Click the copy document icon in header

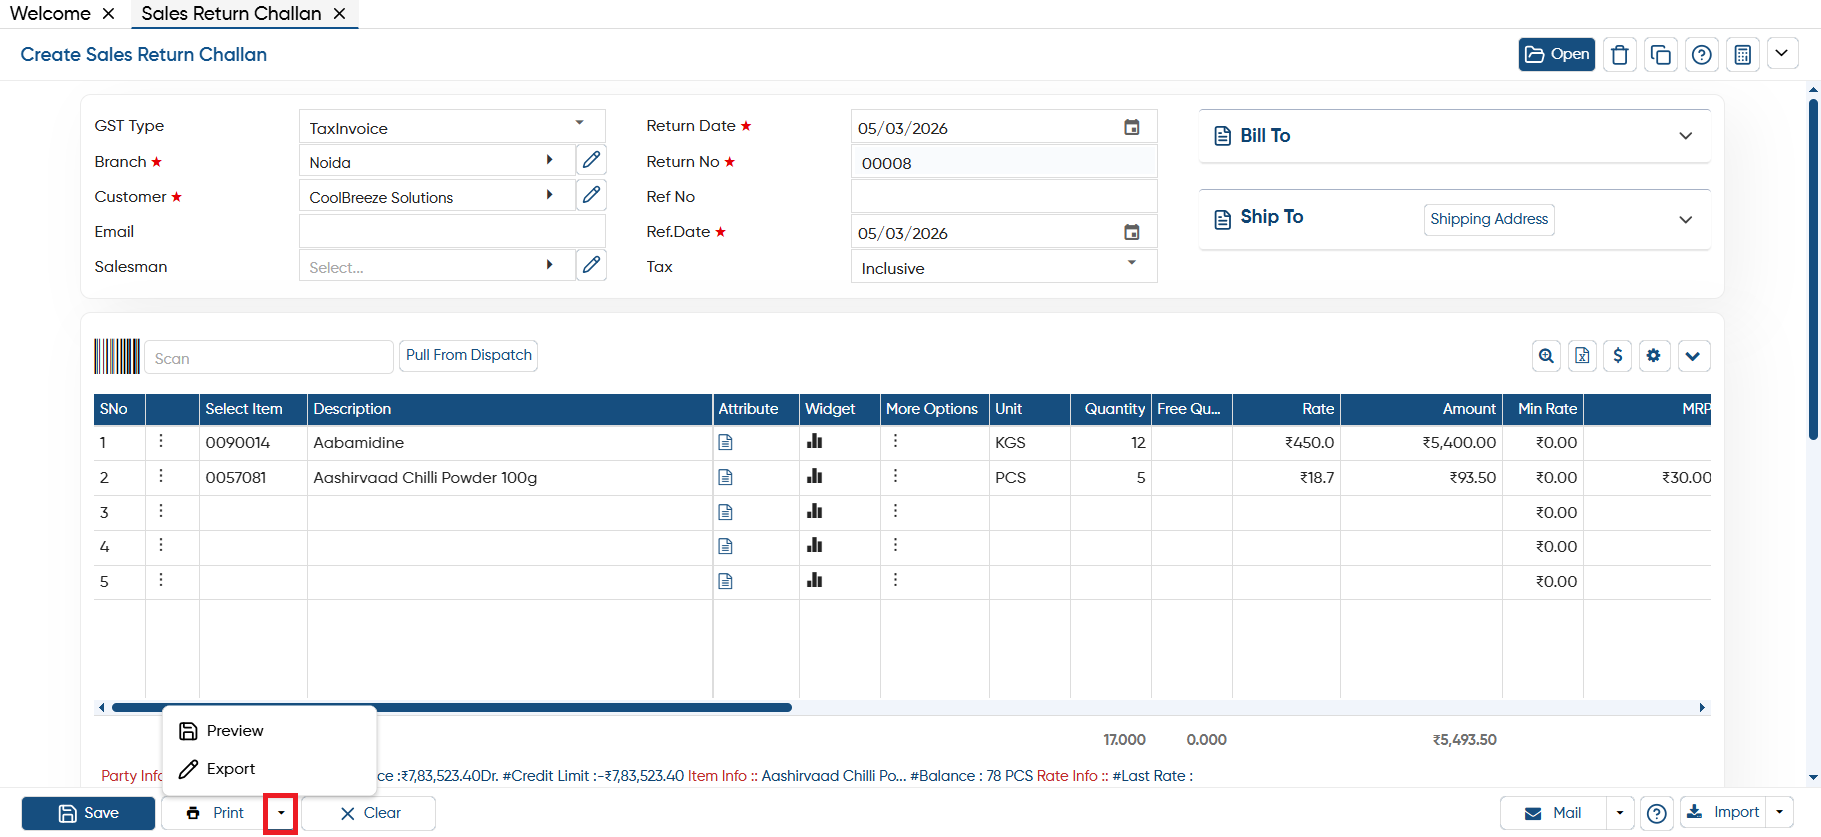coord(1660,55)
